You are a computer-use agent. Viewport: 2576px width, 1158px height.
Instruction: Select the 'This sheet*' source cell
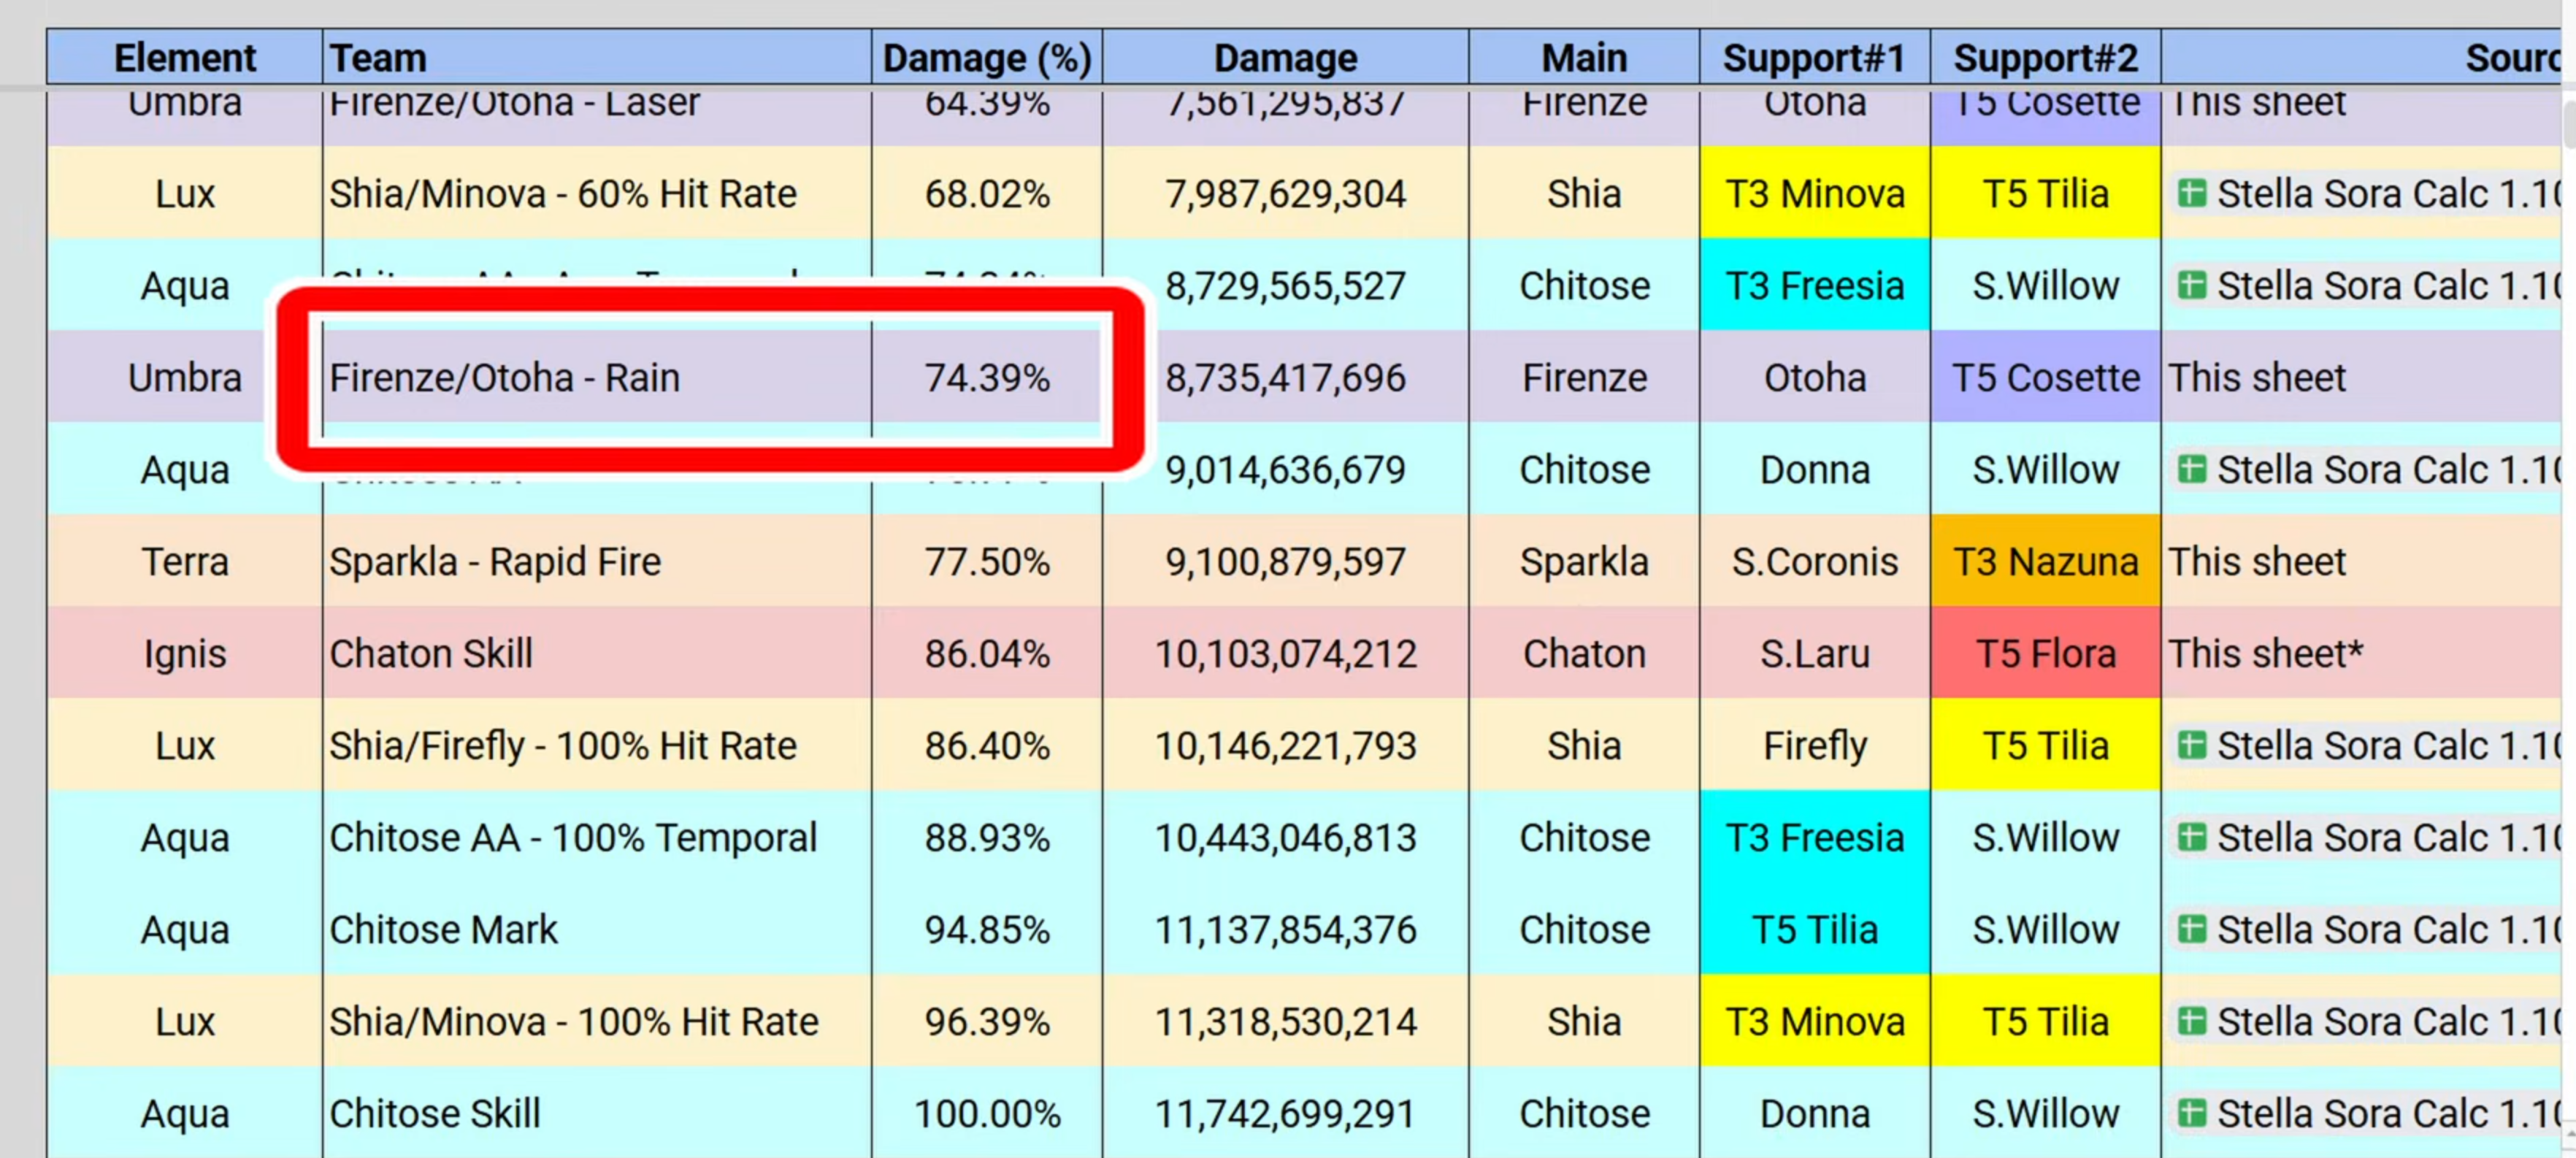coord(2361,654)
